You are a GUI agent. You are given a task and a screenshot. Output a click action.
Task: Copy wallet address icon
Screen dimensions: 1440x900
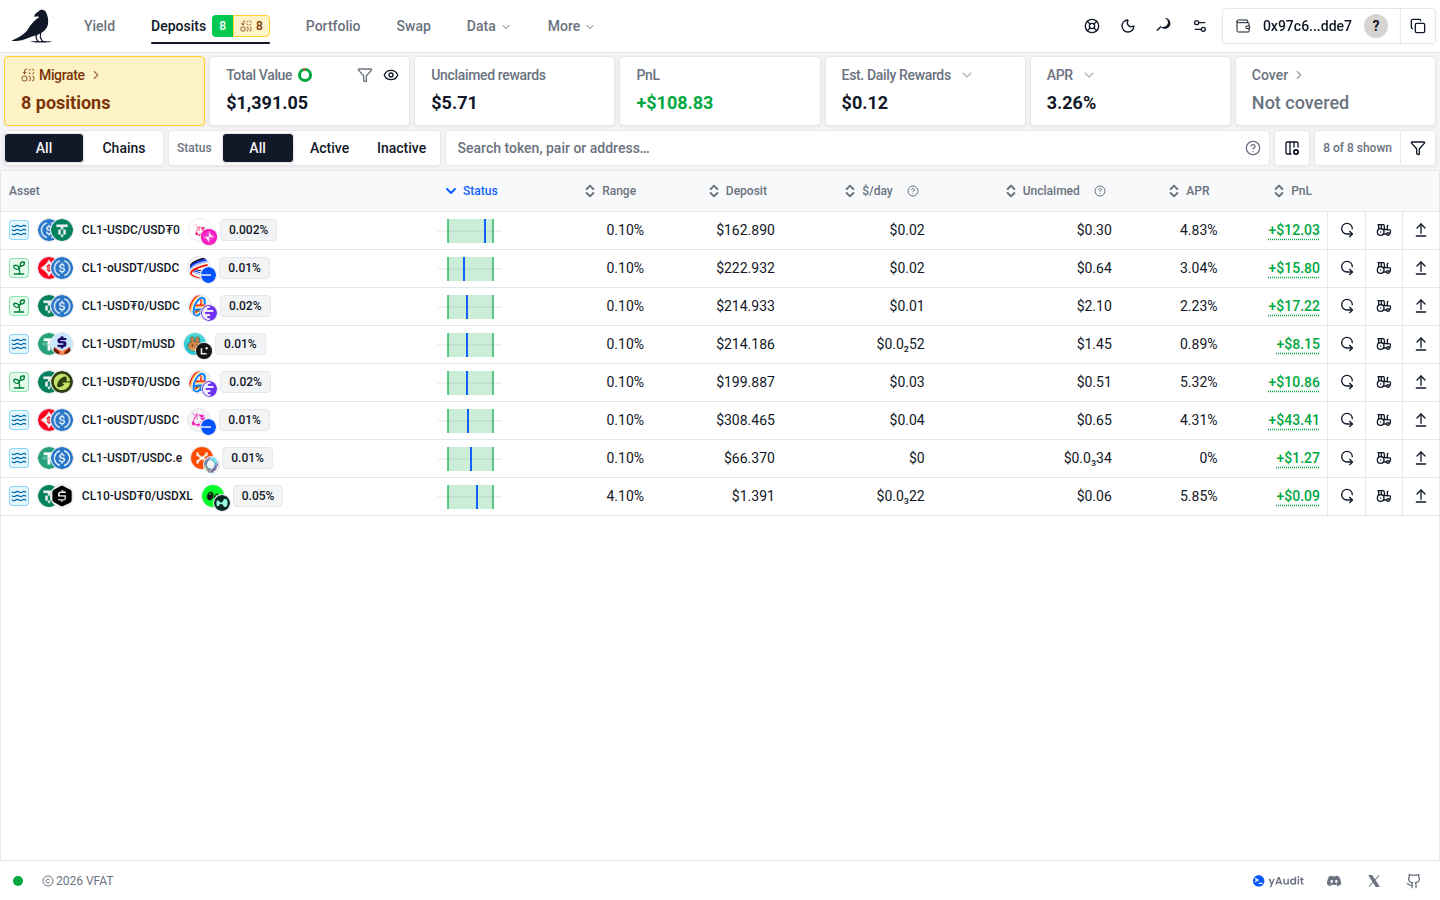1418,26
